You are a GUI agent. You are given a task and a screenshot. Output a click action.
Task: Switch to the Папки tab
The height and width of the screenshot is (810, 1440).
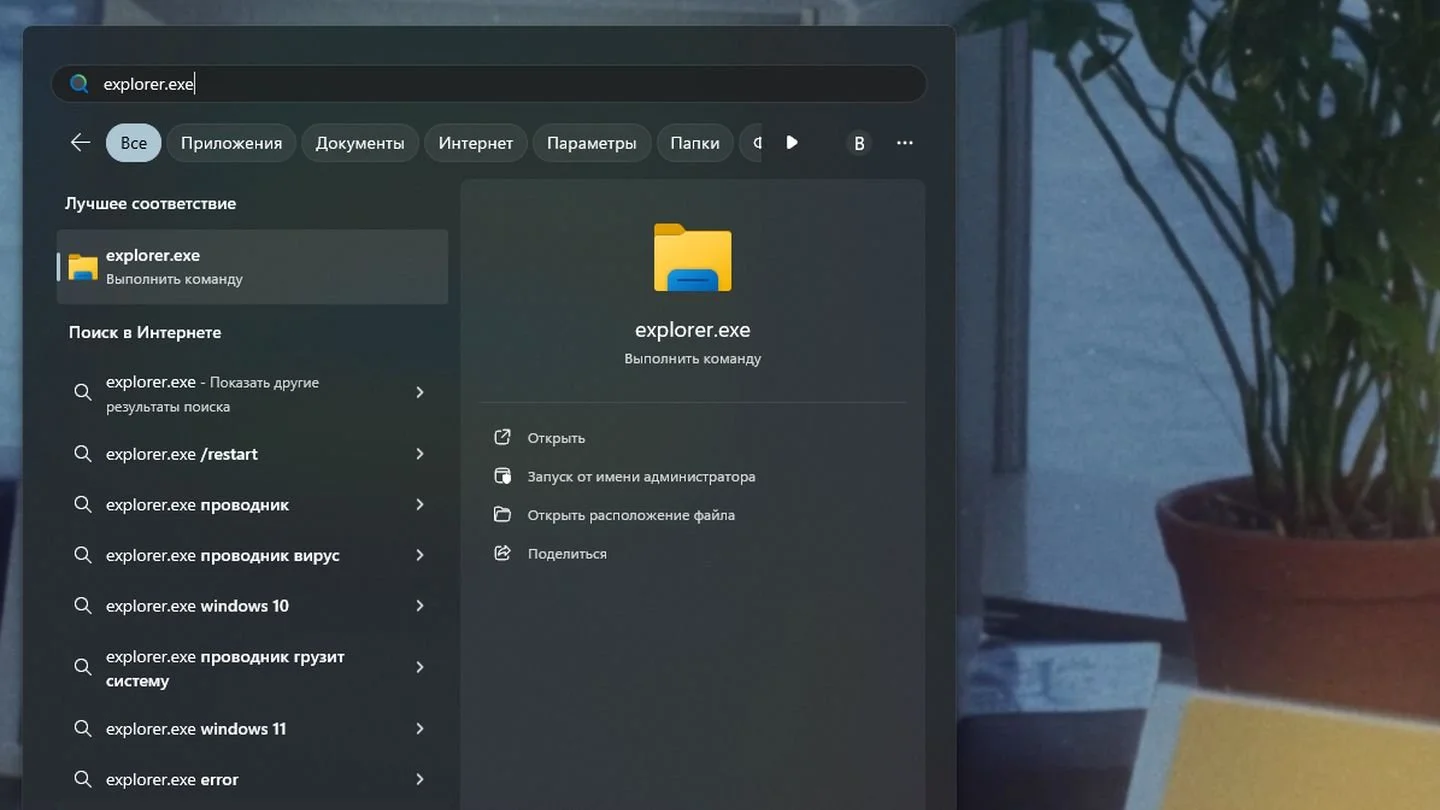click(x=695, y=143)
